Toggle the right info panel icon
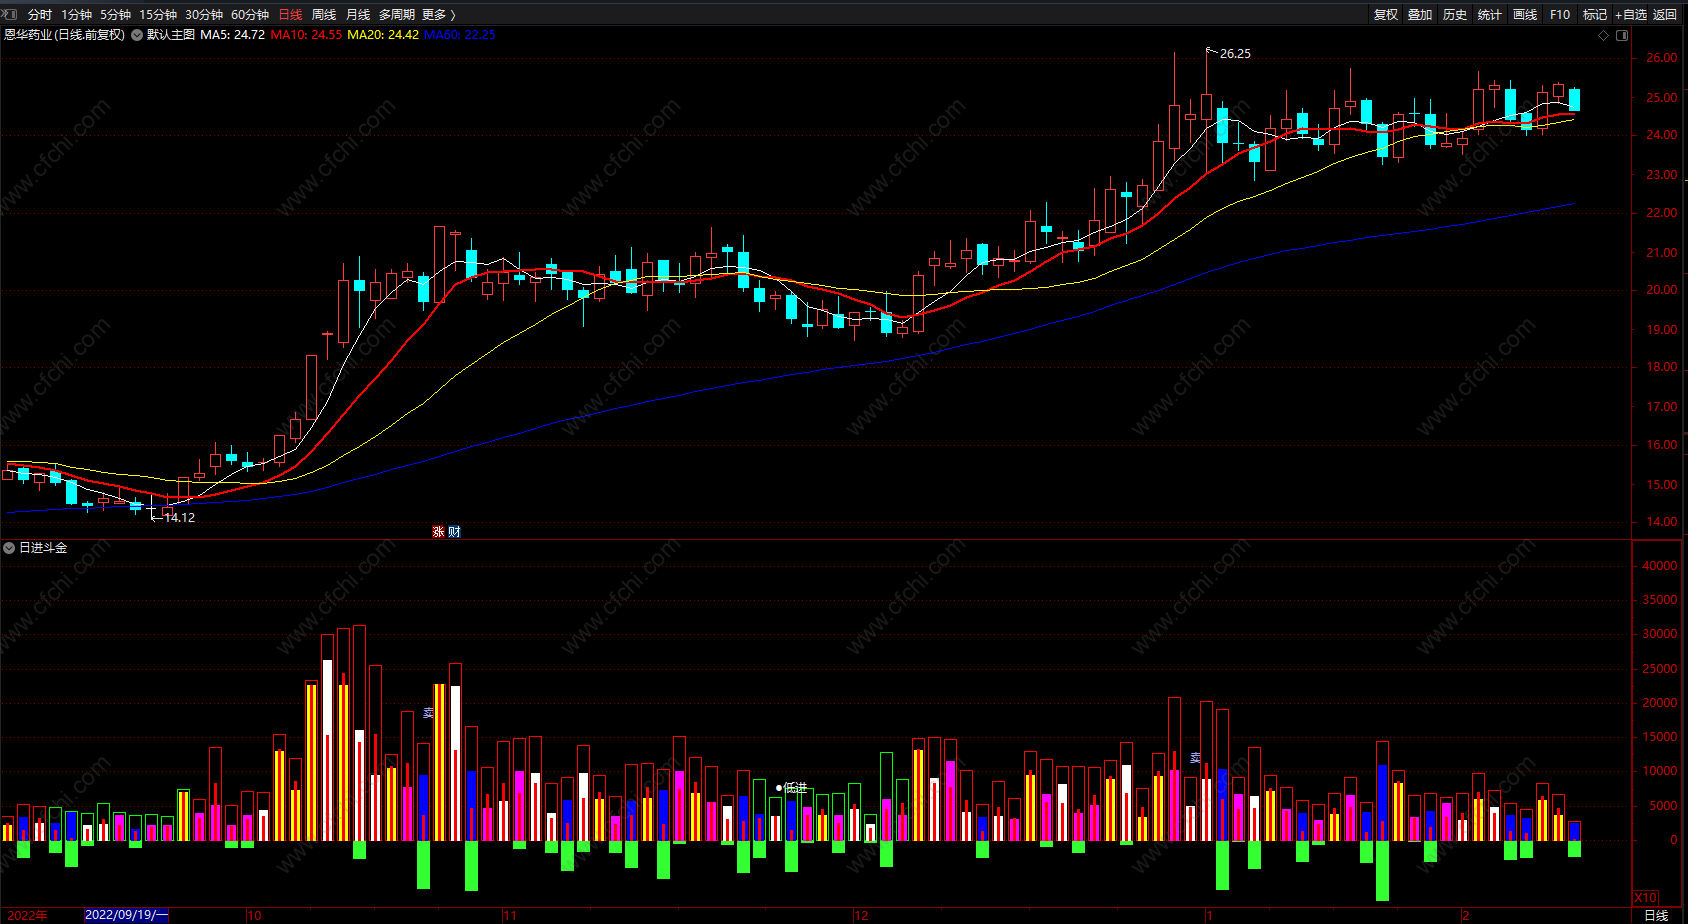This screenshot has width=1688, height=924. (1622, 35)
